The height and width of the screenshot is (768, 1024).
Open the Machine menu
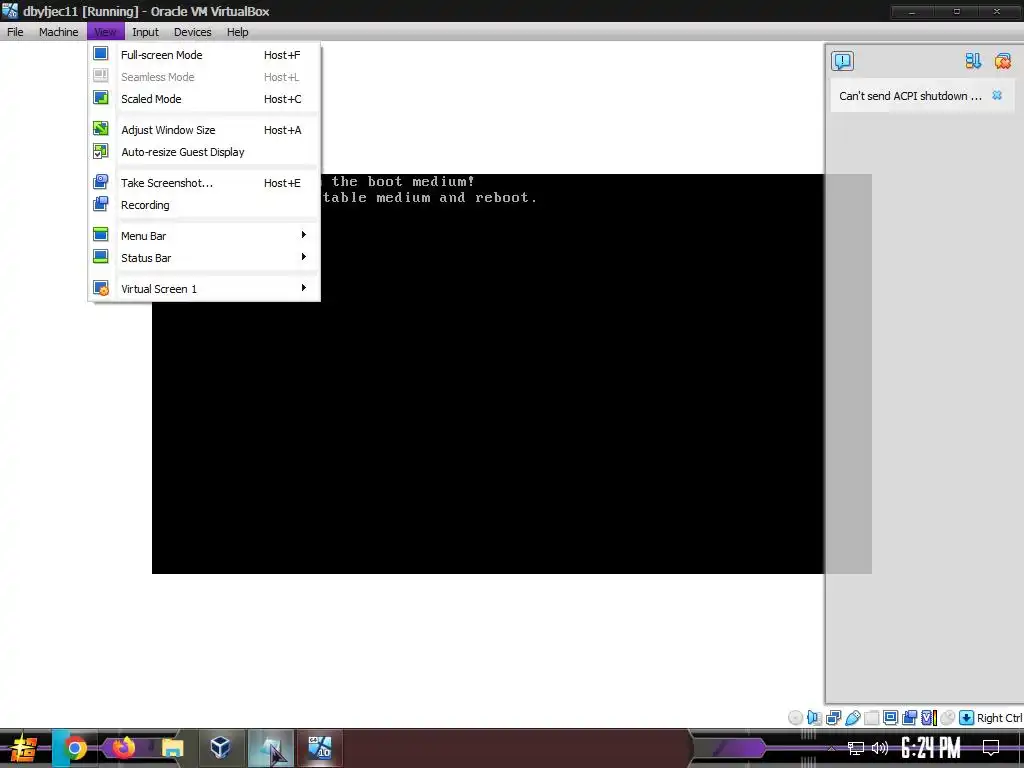(58, 32)
